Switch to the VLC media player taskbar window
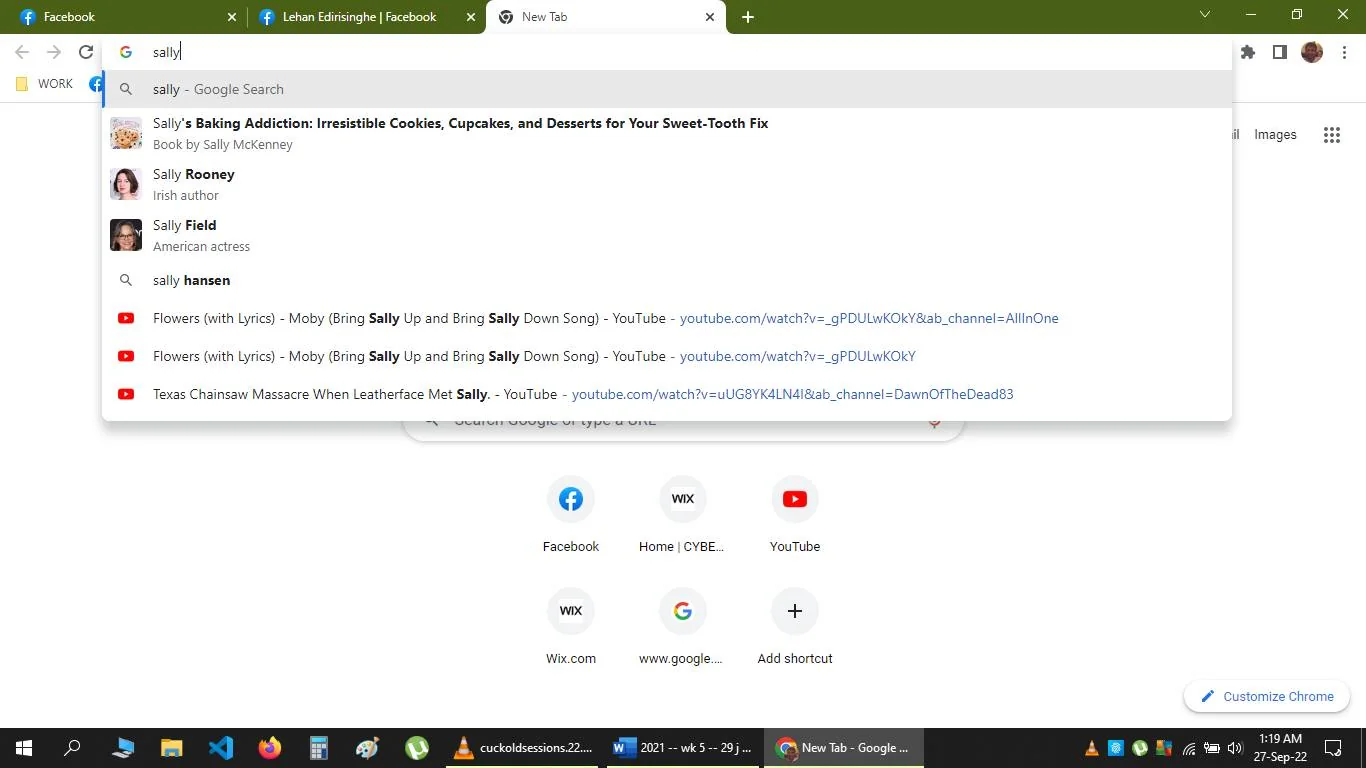 [523, 748]
